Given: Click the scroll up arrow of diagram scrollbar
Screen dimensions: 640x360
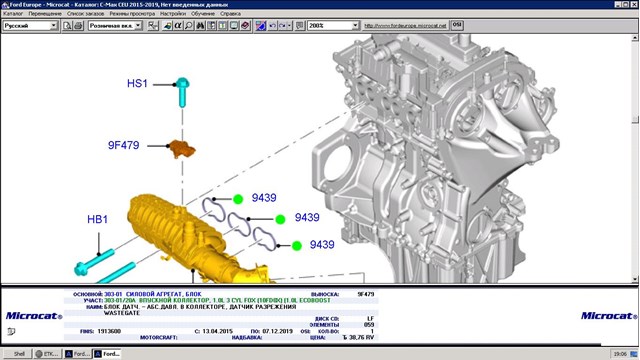Looking at the screenshot, I should click(x=635, y=38).
